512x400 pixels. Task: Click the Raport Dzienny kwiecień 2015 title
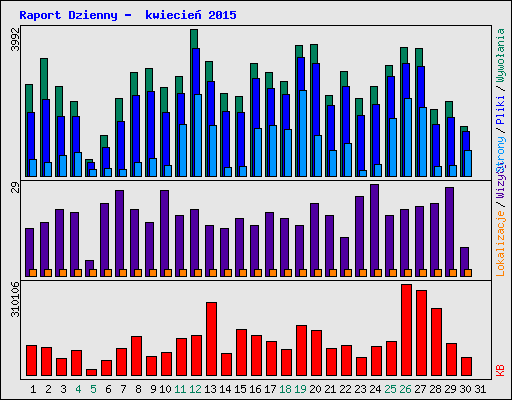point(128,15)
